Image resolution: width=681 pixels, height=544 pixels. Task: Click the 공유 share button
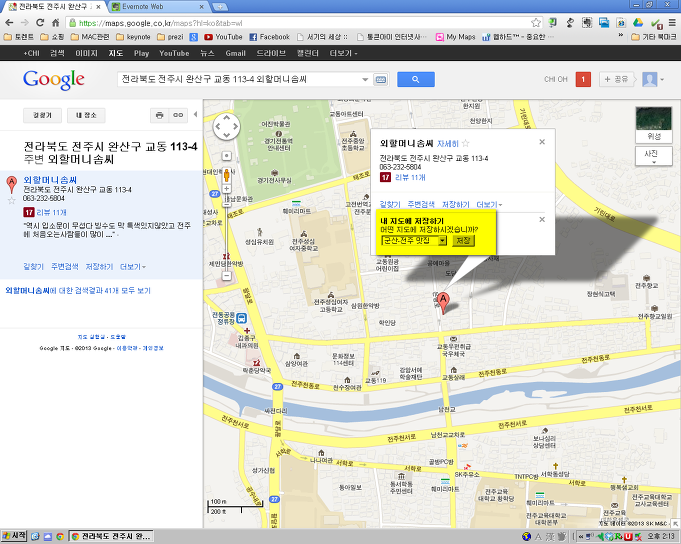(616, 79)
